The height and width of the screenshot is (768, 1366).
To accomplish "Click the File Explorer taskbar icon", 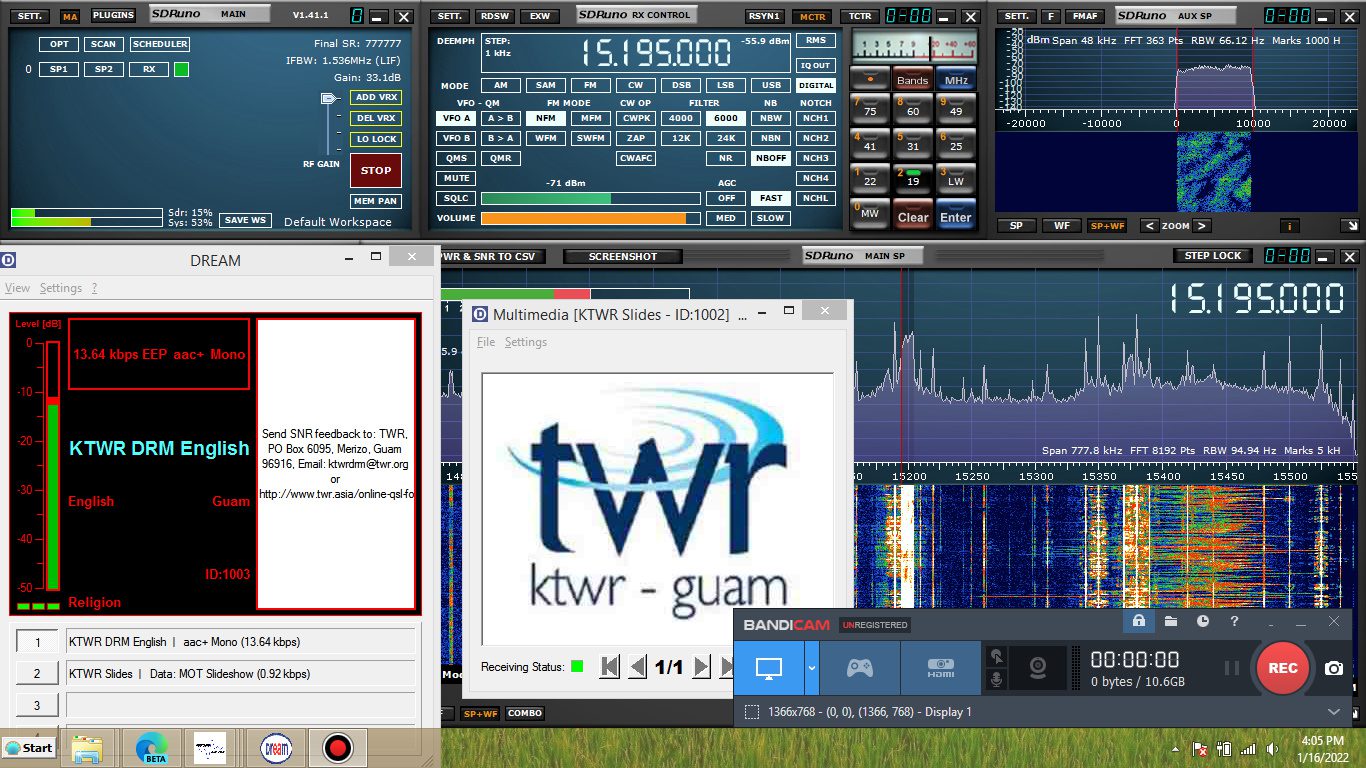I will 87,747.
